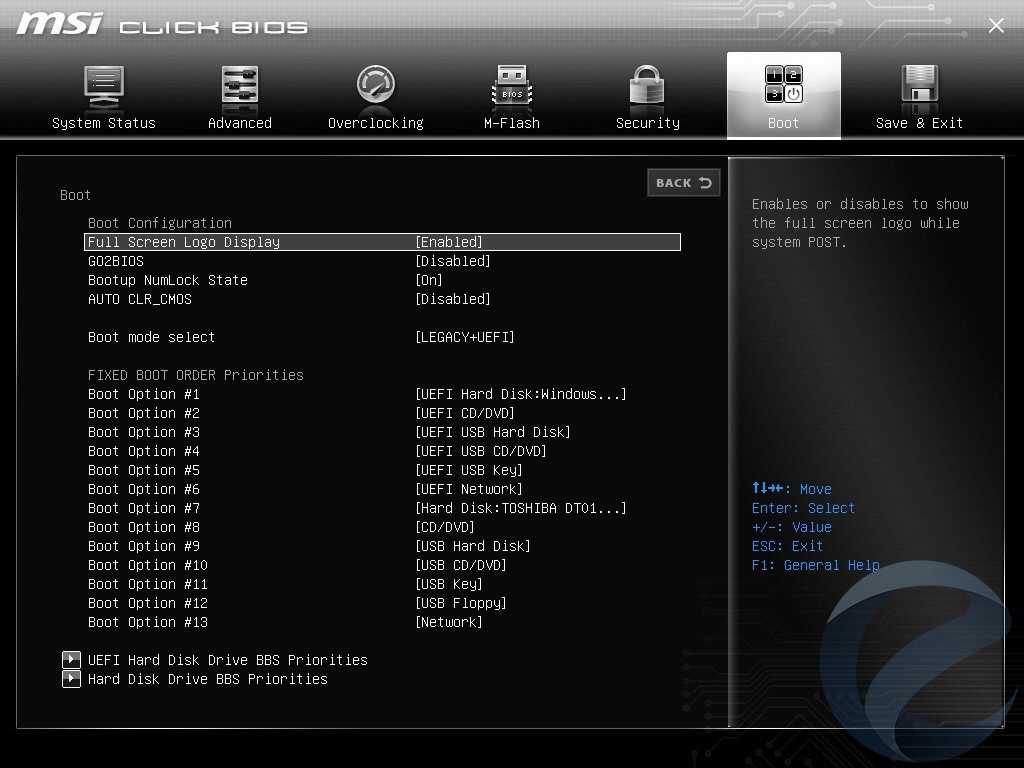Viewport: 1024px width, 768px height.
Task: Open the Save & Exit floppy icon
Action: pos(919,87)
